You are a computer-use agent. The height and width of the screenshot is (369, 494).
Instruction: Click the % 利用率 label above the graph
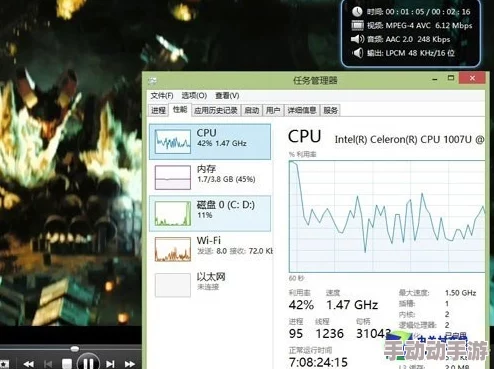[303, 154]
